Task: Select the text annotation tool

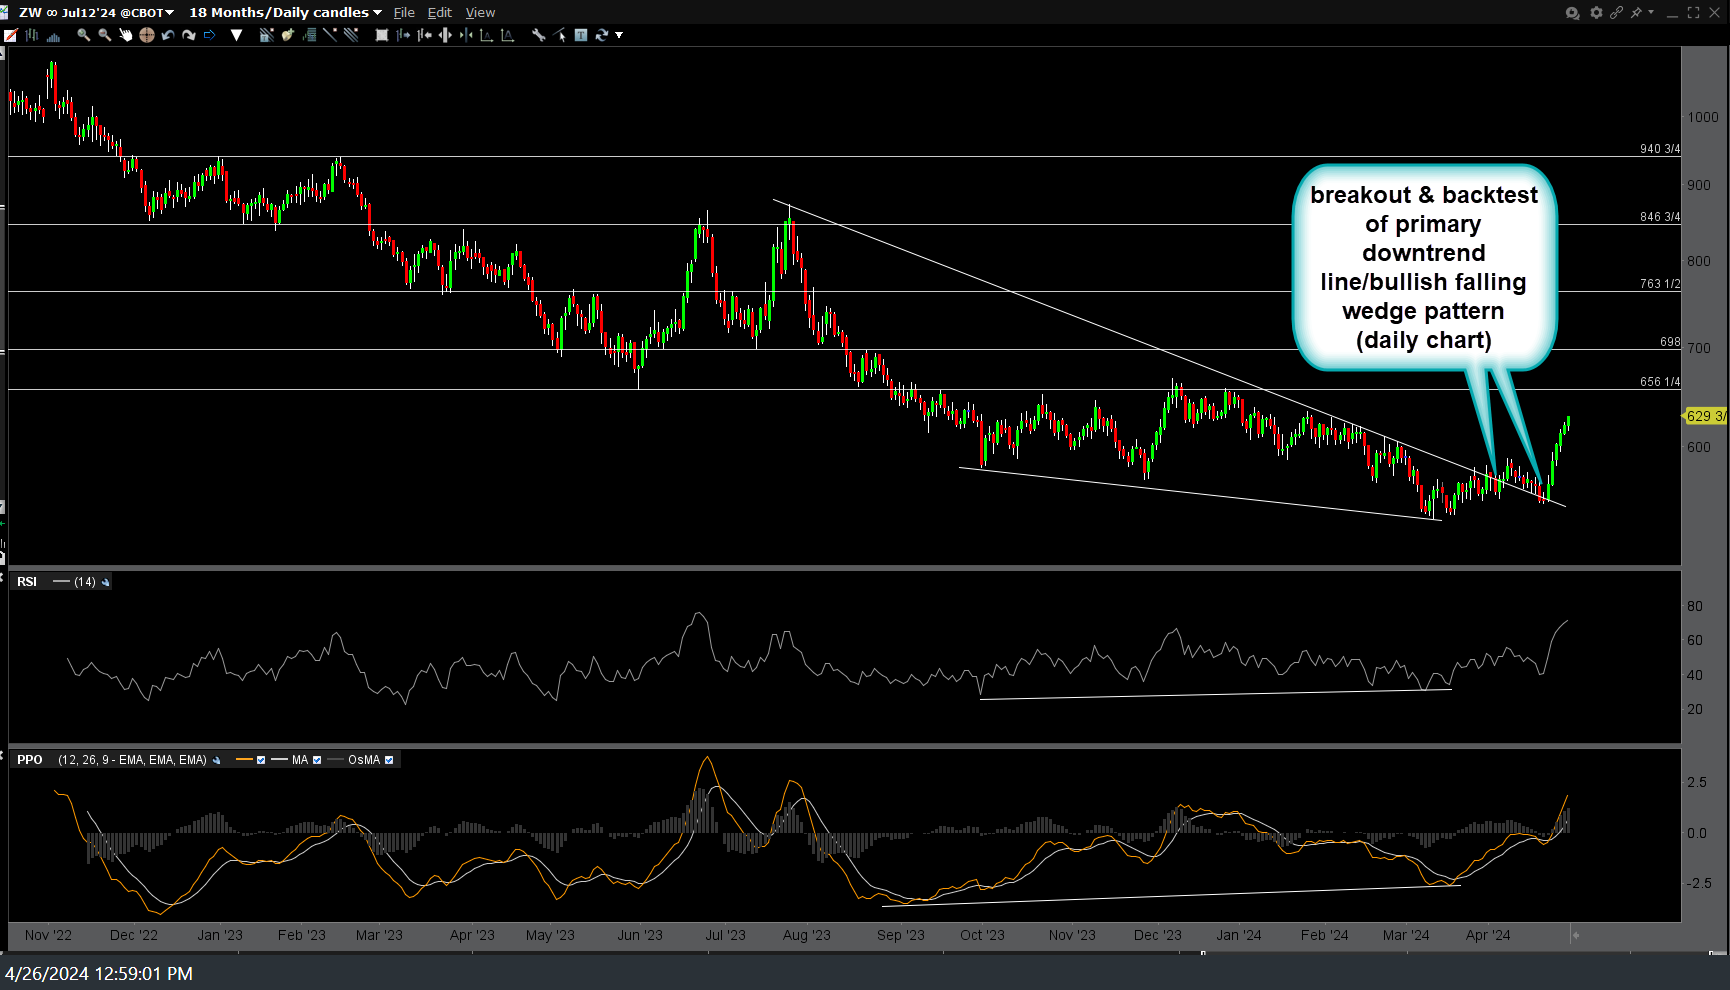Action: (x=581, y=35)
